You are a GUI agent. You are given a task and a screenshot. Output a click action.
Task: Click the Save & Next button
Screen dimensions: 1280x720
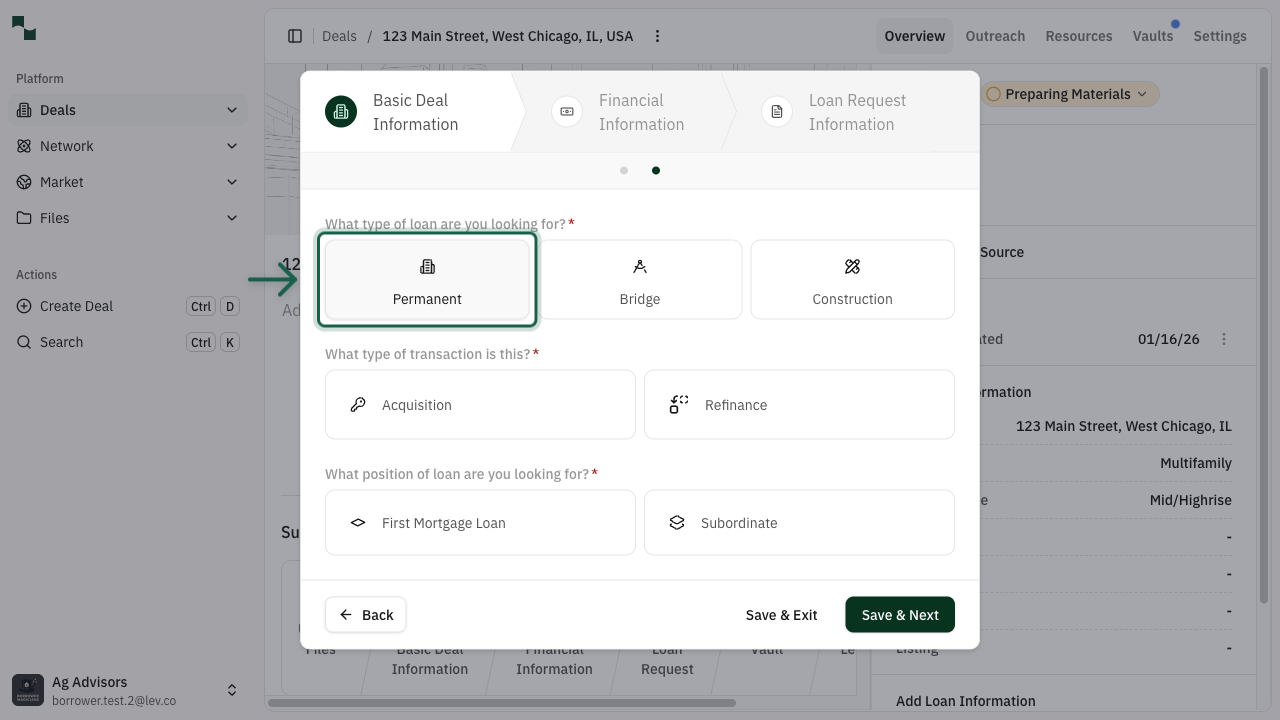point(899,614)
